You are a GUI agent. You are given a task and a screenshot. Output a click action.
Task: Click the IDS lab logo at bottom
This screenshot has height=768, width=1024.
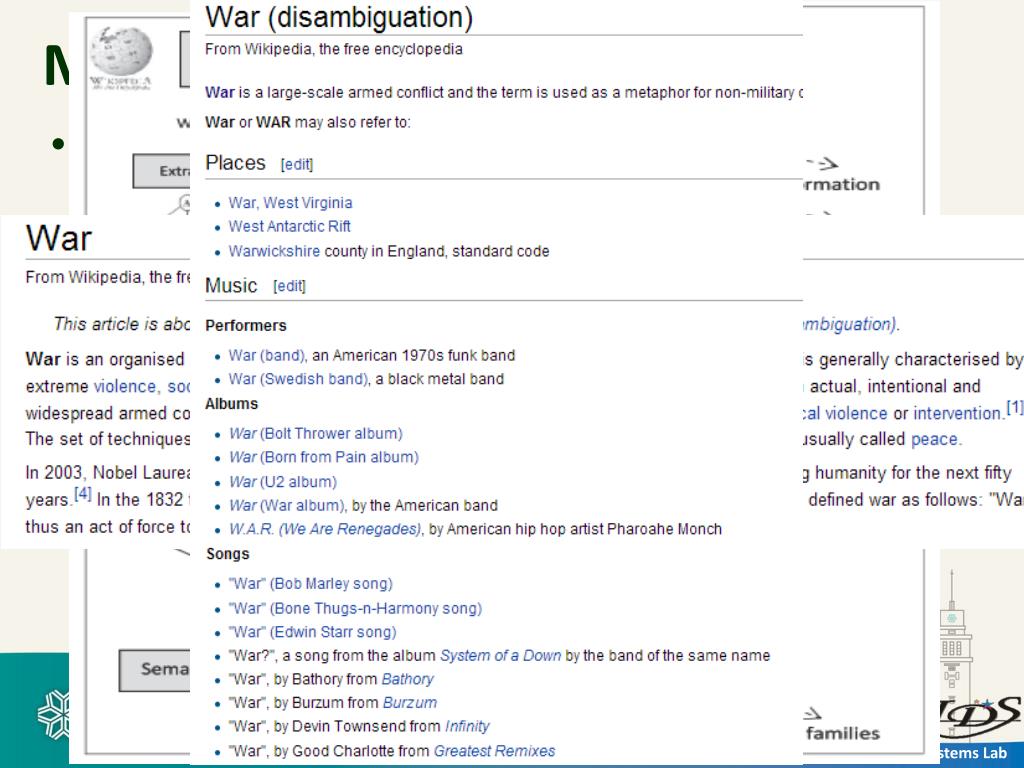tap(982, 718)
